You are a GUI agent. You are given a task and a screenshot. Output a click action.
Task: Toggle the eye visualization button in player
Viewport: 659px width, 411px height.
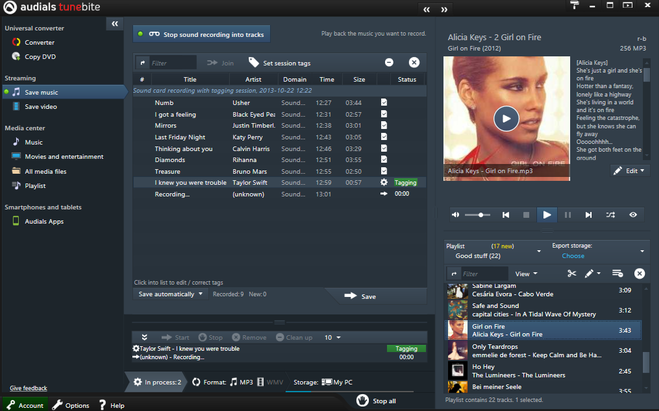pos(632,214)
